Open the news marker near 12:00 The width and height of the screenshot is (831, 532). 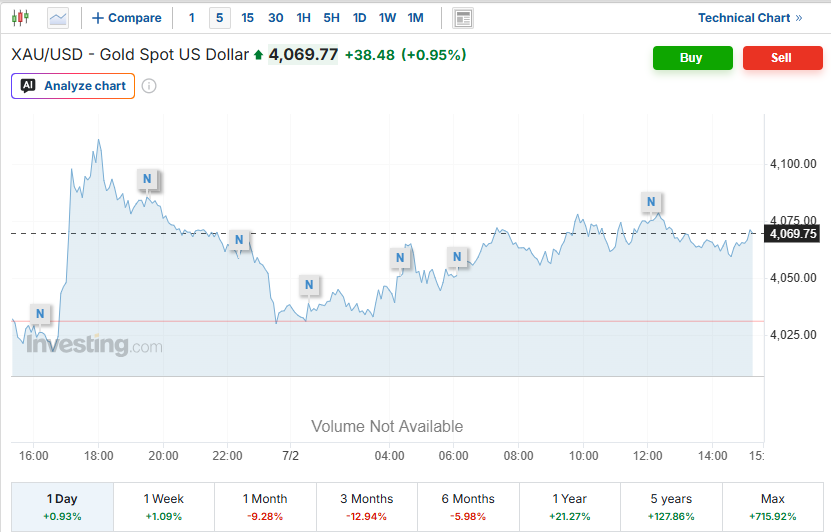(x=651, y=202)
